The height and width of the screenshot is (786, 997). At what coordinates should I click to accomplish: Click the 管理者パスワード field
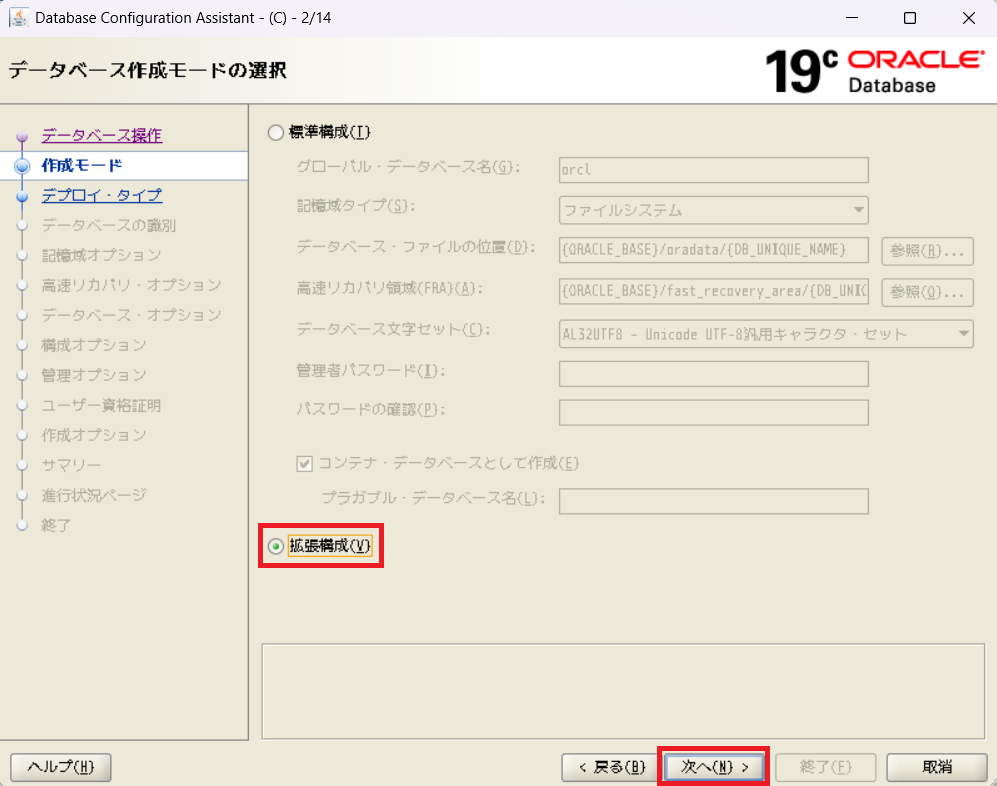pos(713,374)
